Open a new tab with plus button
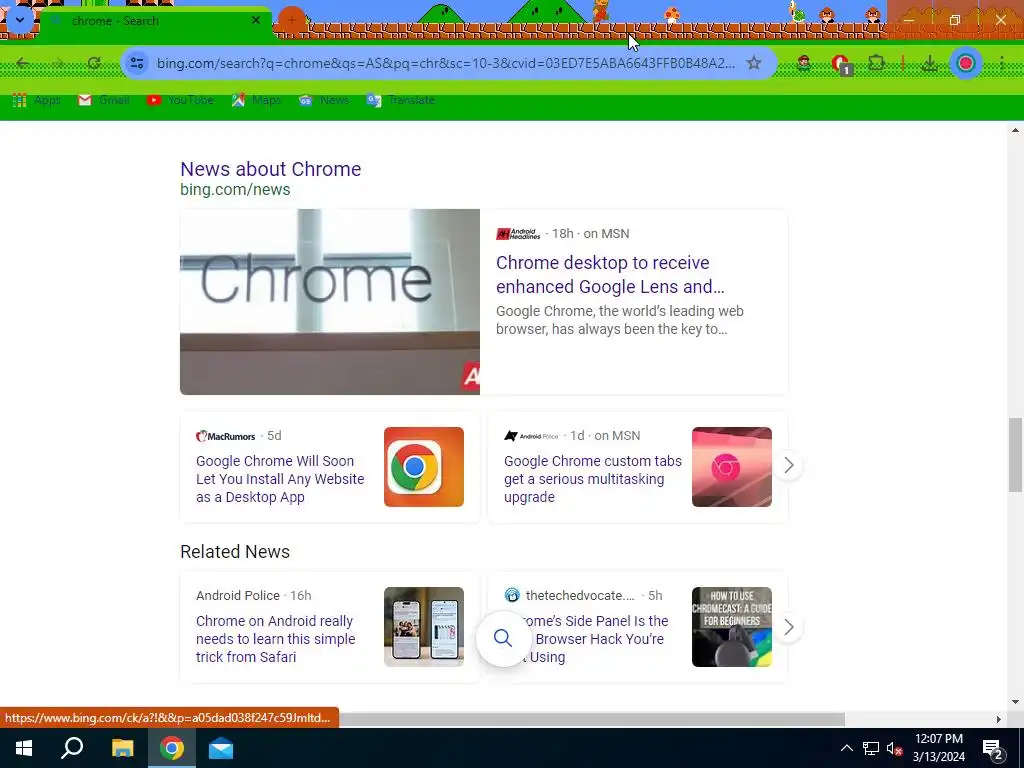The image size is (1024, 768). [292, 20]
